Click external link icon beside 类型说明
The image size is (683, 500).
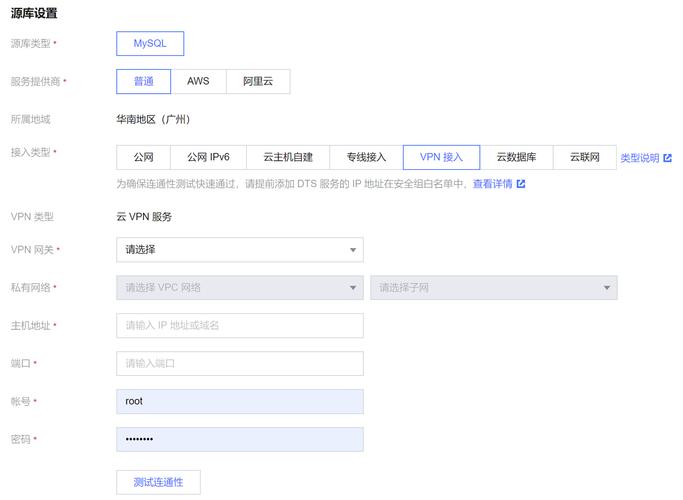(667, 158)
